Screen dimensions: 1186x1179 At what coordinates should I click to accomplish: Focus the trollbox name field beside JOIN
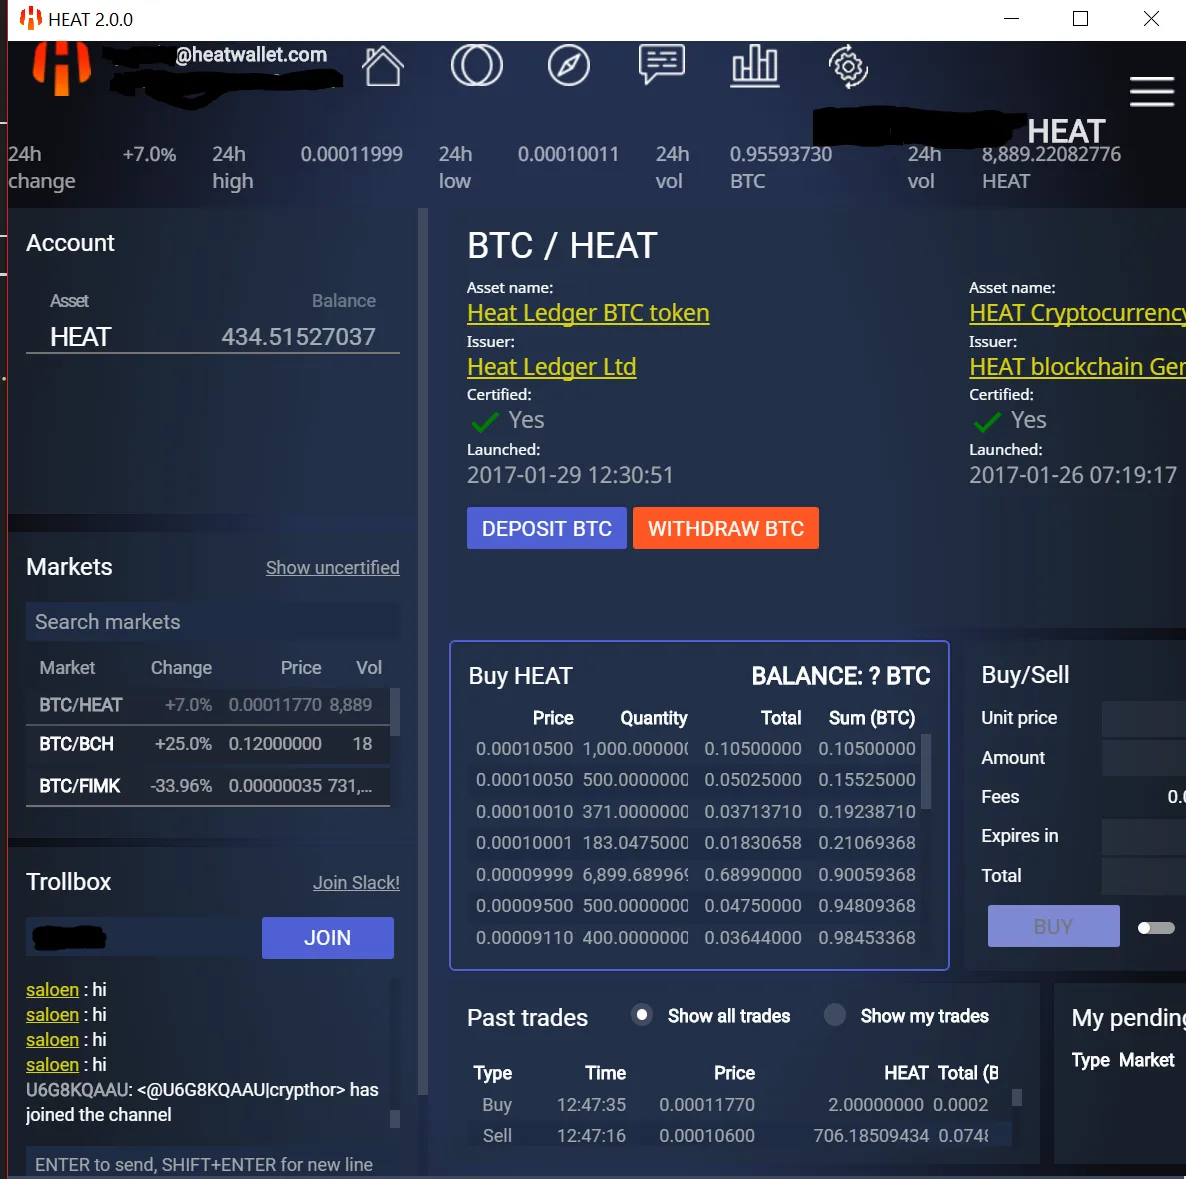[x=142, y=938]
